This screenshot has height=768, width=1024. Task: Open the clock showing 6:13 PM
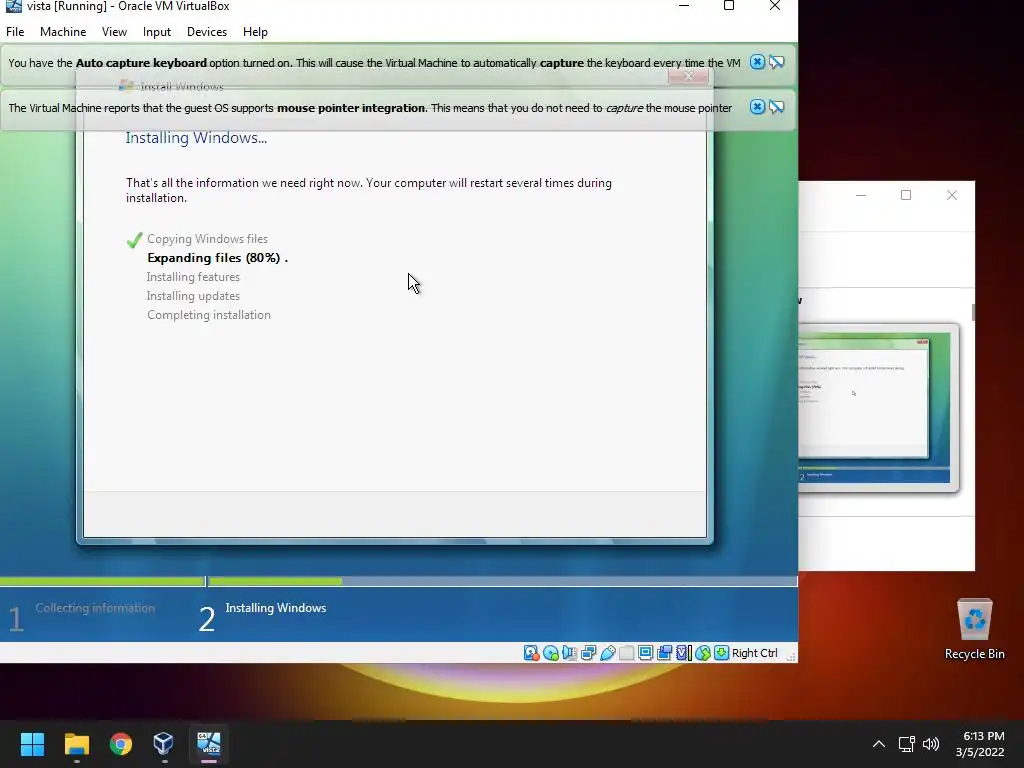point(980,744)
